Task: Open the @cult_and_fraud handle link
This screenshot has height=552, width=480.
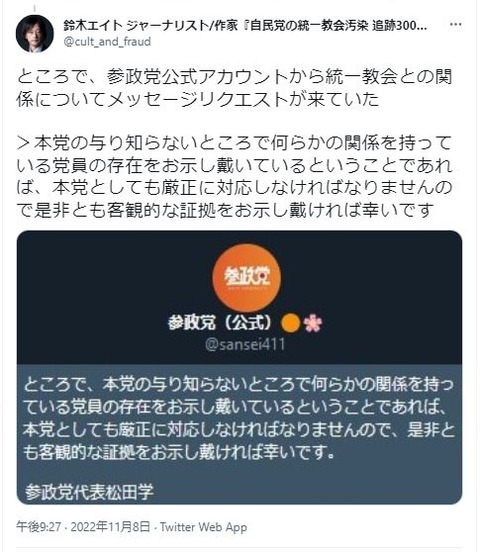Action: click(x=107, y=42)
